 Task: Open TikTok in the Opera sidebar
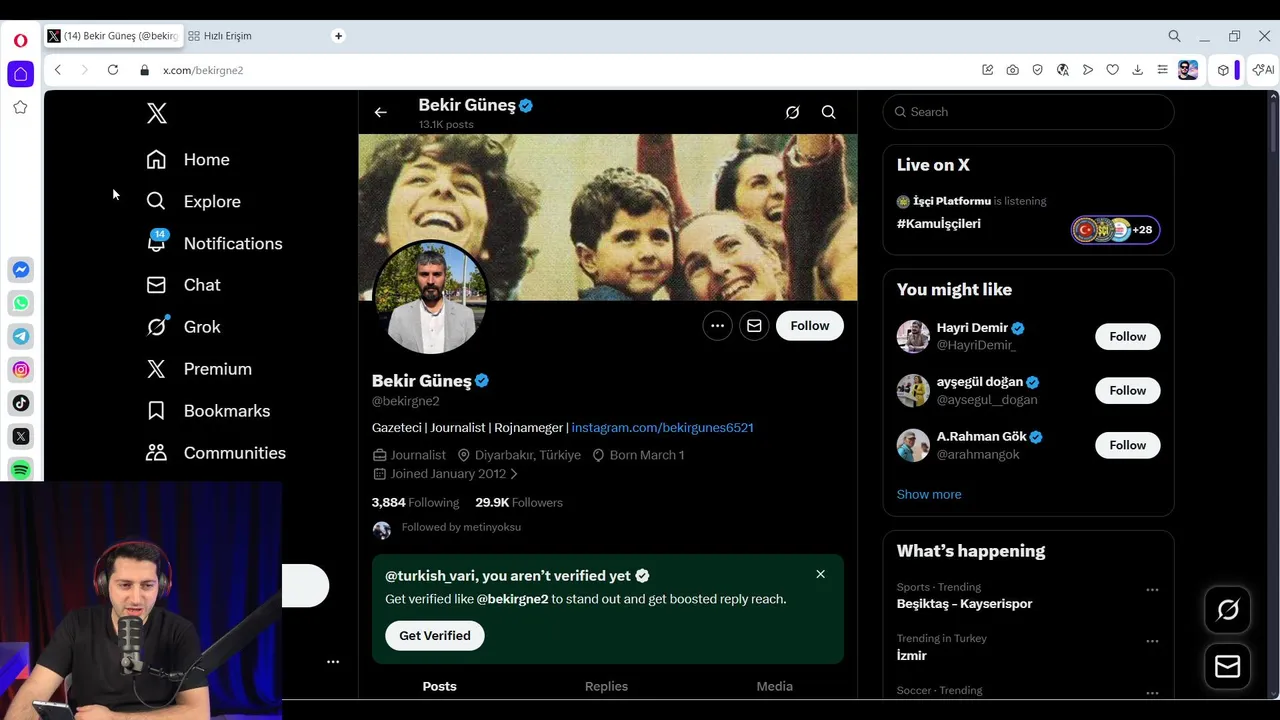(x=21, y=403)
